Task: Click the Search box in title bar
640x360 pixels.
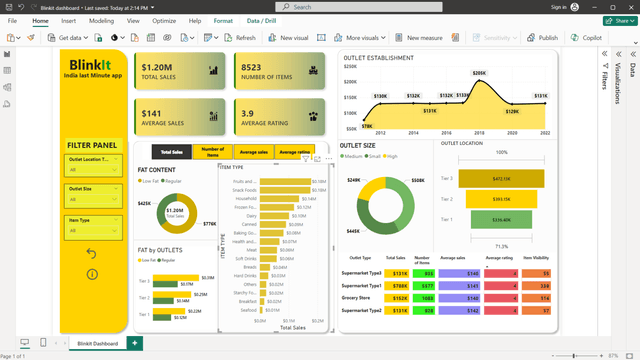Action: click(x=359, y=7)
